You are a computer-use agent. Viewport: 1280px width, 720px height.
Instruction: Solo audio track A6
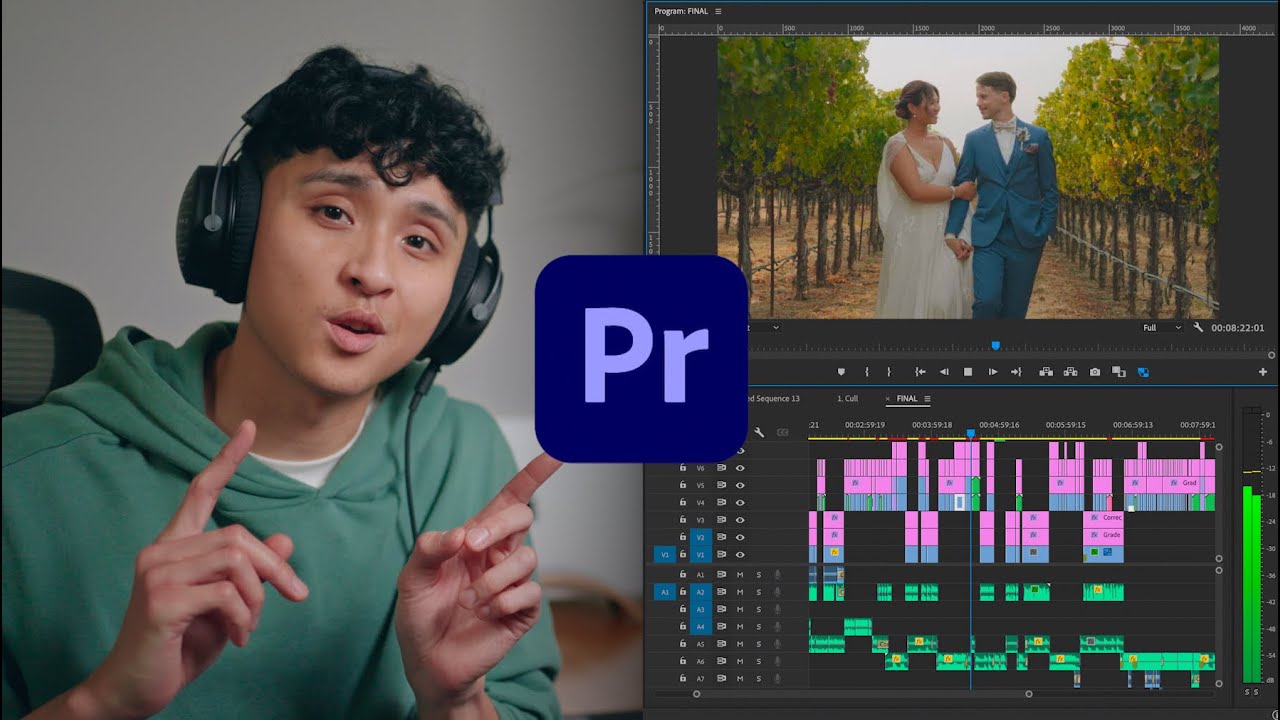coord(758,661)
